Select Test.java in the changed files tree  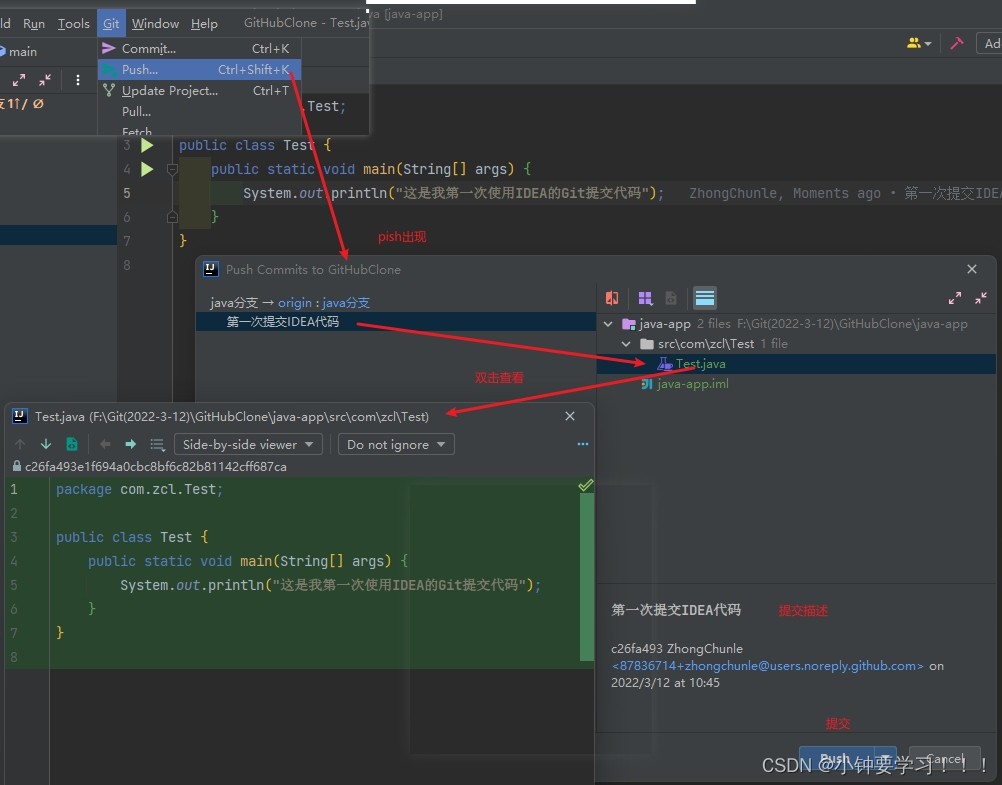(796, 364)
